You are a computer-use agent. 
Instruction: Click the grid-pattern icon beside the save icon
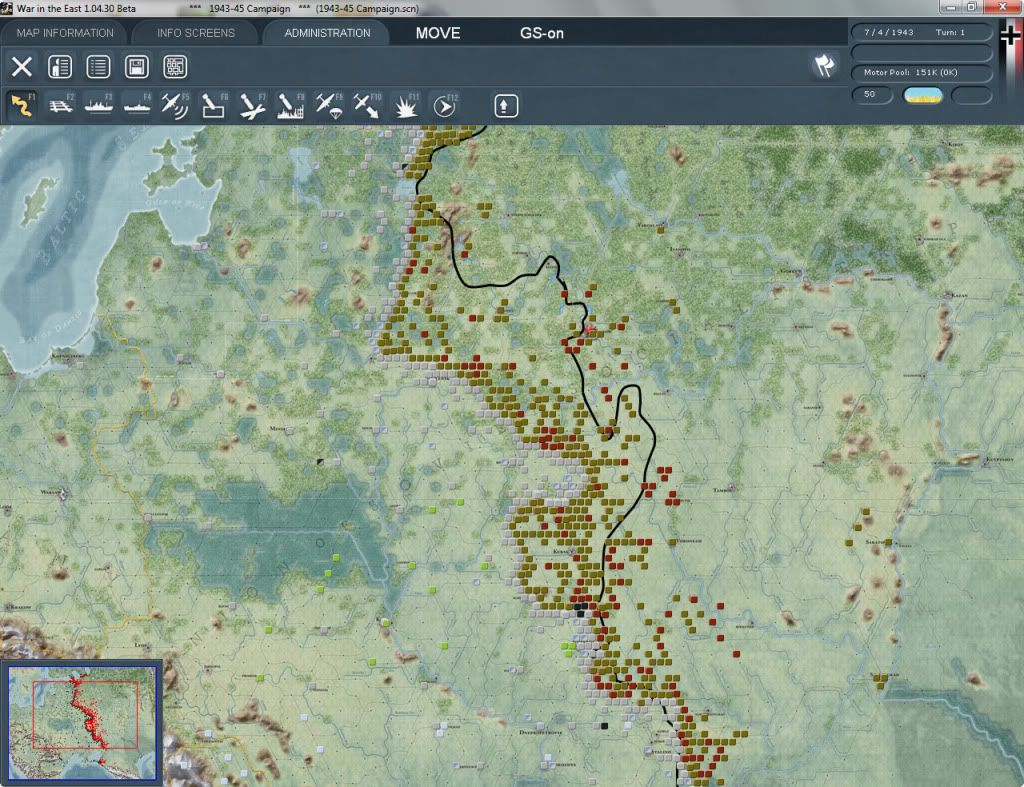(175, 67)
